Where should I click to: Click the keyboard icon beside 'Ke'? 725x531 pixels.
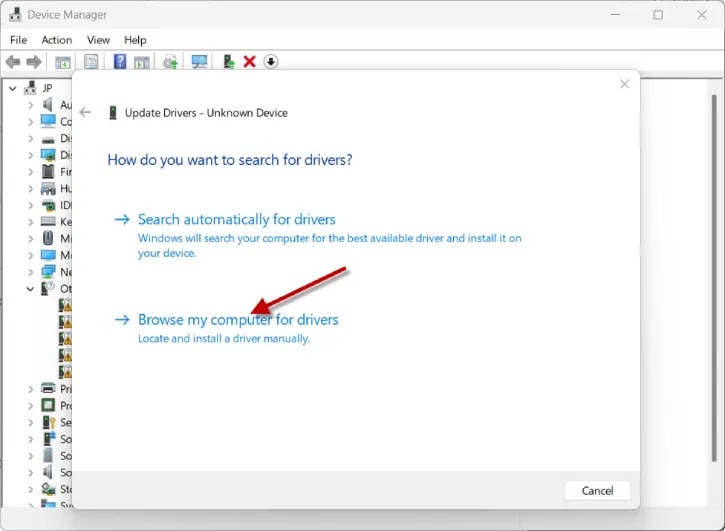[48, 222]
